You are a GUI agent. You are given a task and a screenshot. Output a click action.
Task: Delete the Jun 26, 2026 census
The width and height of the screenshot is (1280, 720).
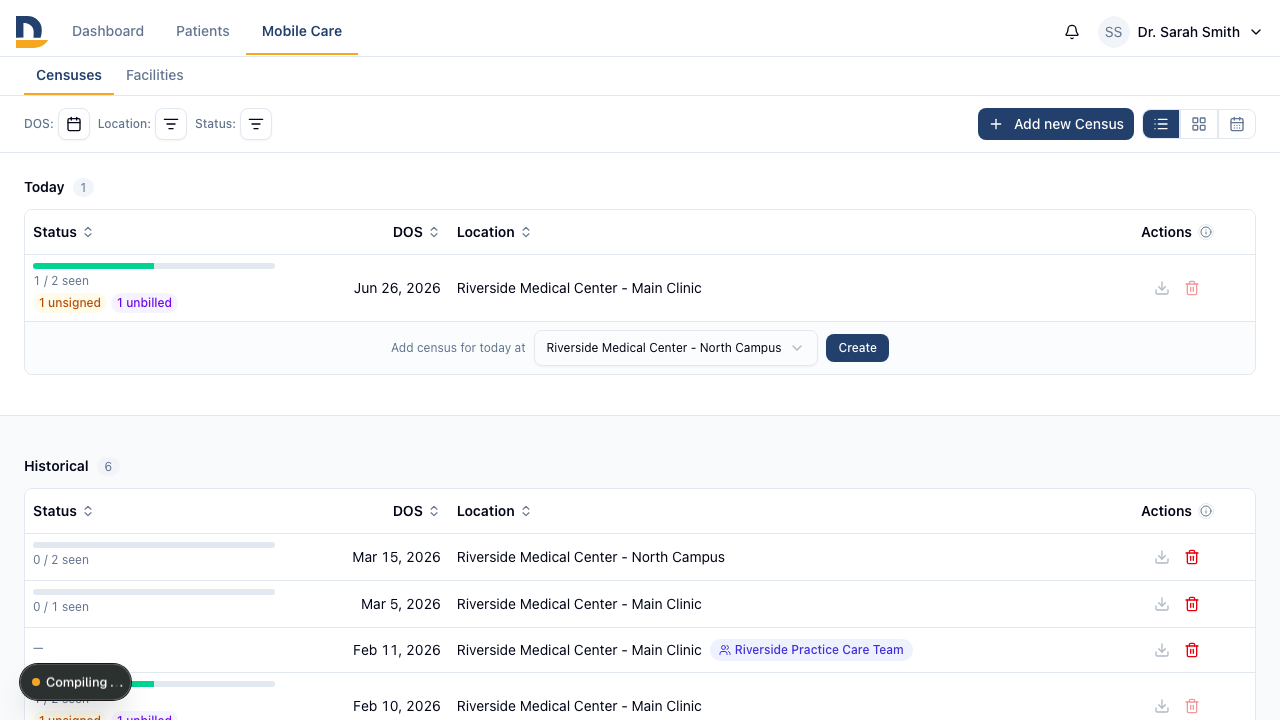(x=1192, y=288)
